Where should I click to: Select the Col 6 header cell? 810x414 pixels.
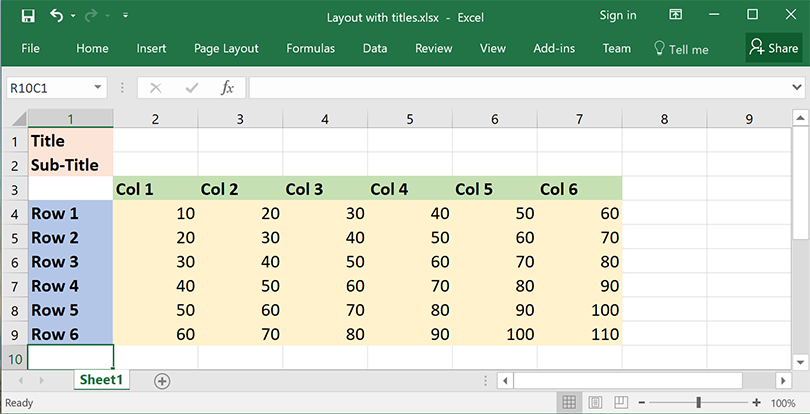[580, 189]
